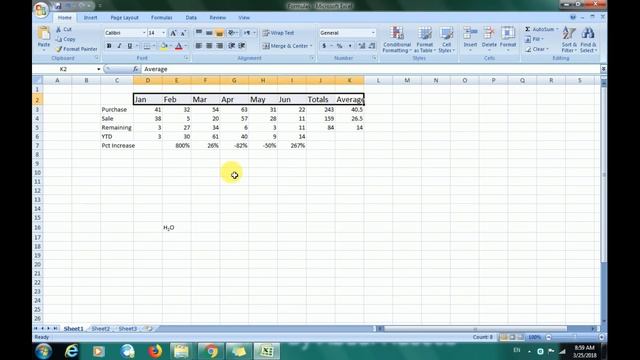
Task: Click the Increase Font Size icon
Action: [173, 33]
